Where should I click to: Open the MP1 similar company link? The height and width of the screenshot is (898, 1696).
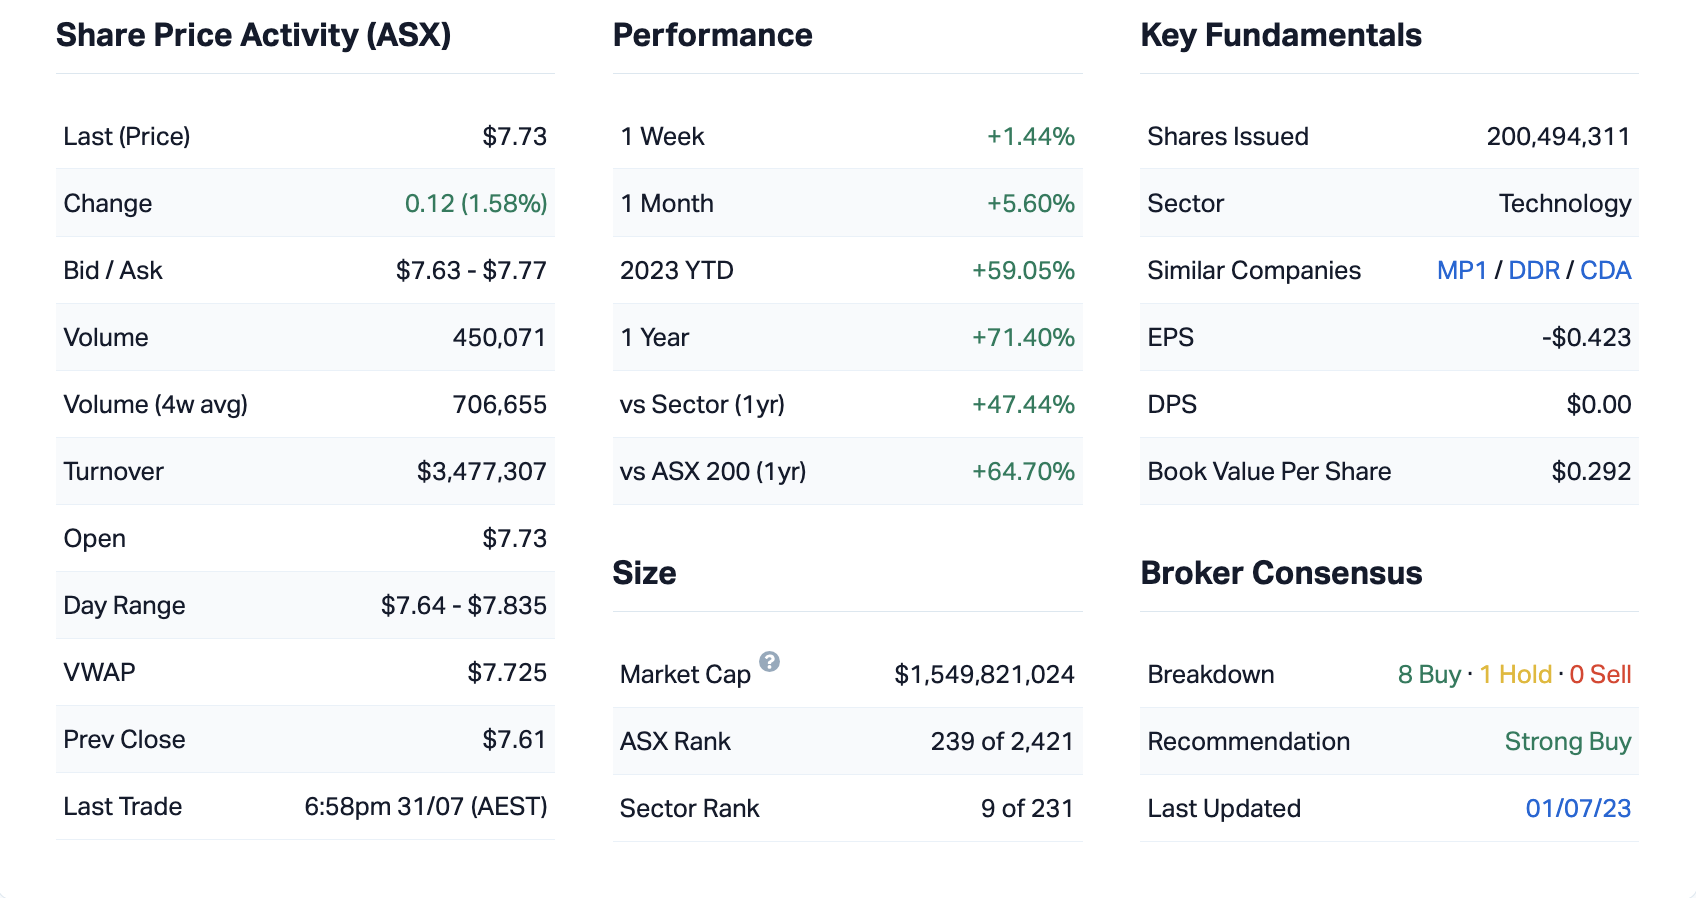click(x=1461, y=271)
